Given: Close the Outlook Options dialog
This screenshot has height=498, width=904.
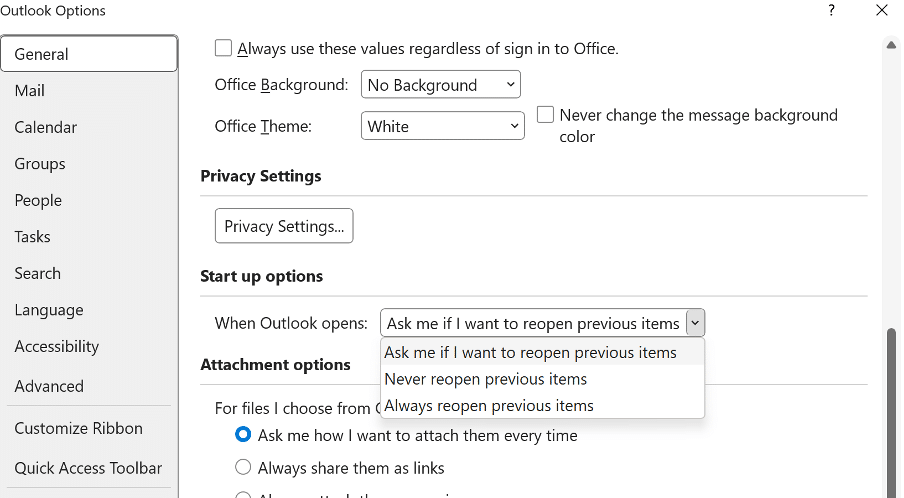Looking at the screenshot, I should (x=882, y=10).
